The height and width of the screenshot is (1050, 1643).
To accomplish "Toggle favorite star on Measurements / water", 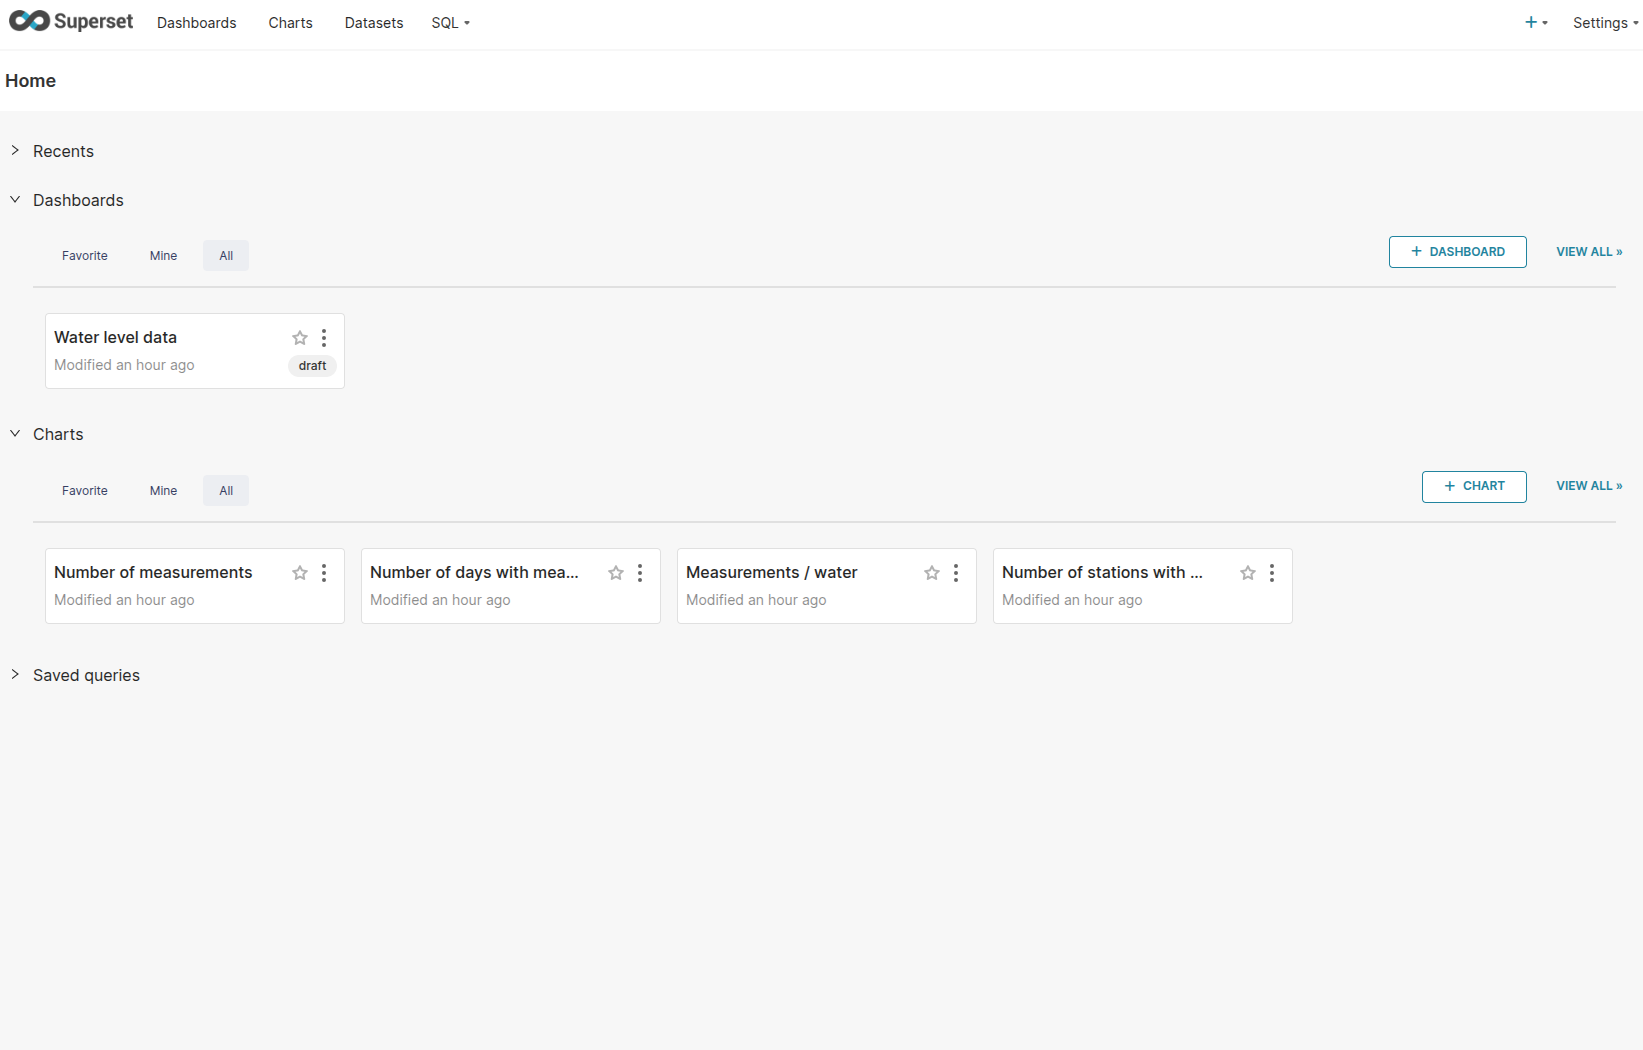I will (932, 573).
